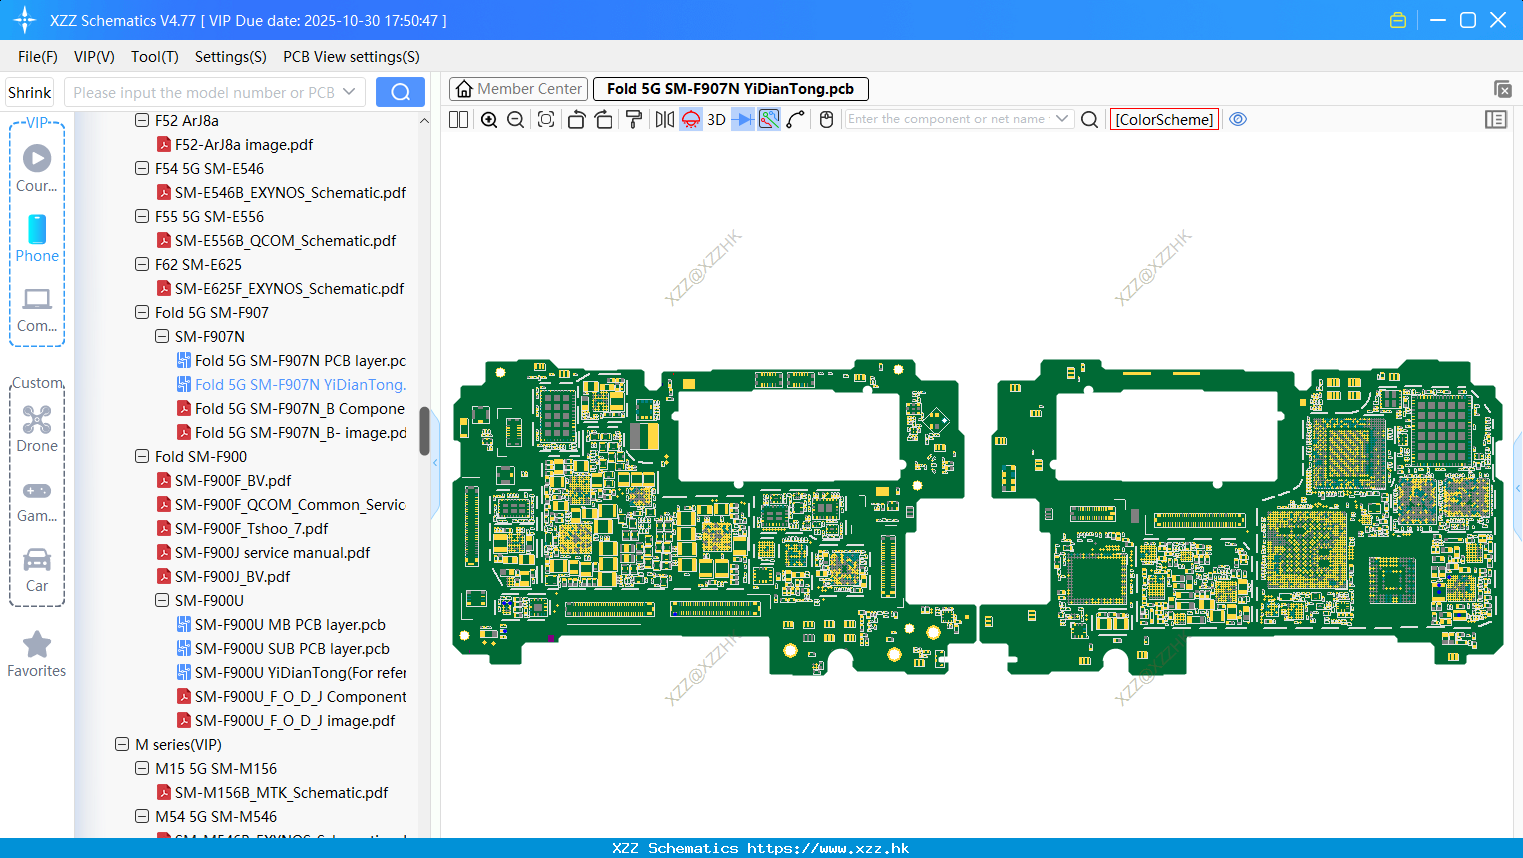Image resolution: width=1523 pixels, height=858 pixels.
Task: Open PCB View settings(S) menu
Action: tap(351, 57)
